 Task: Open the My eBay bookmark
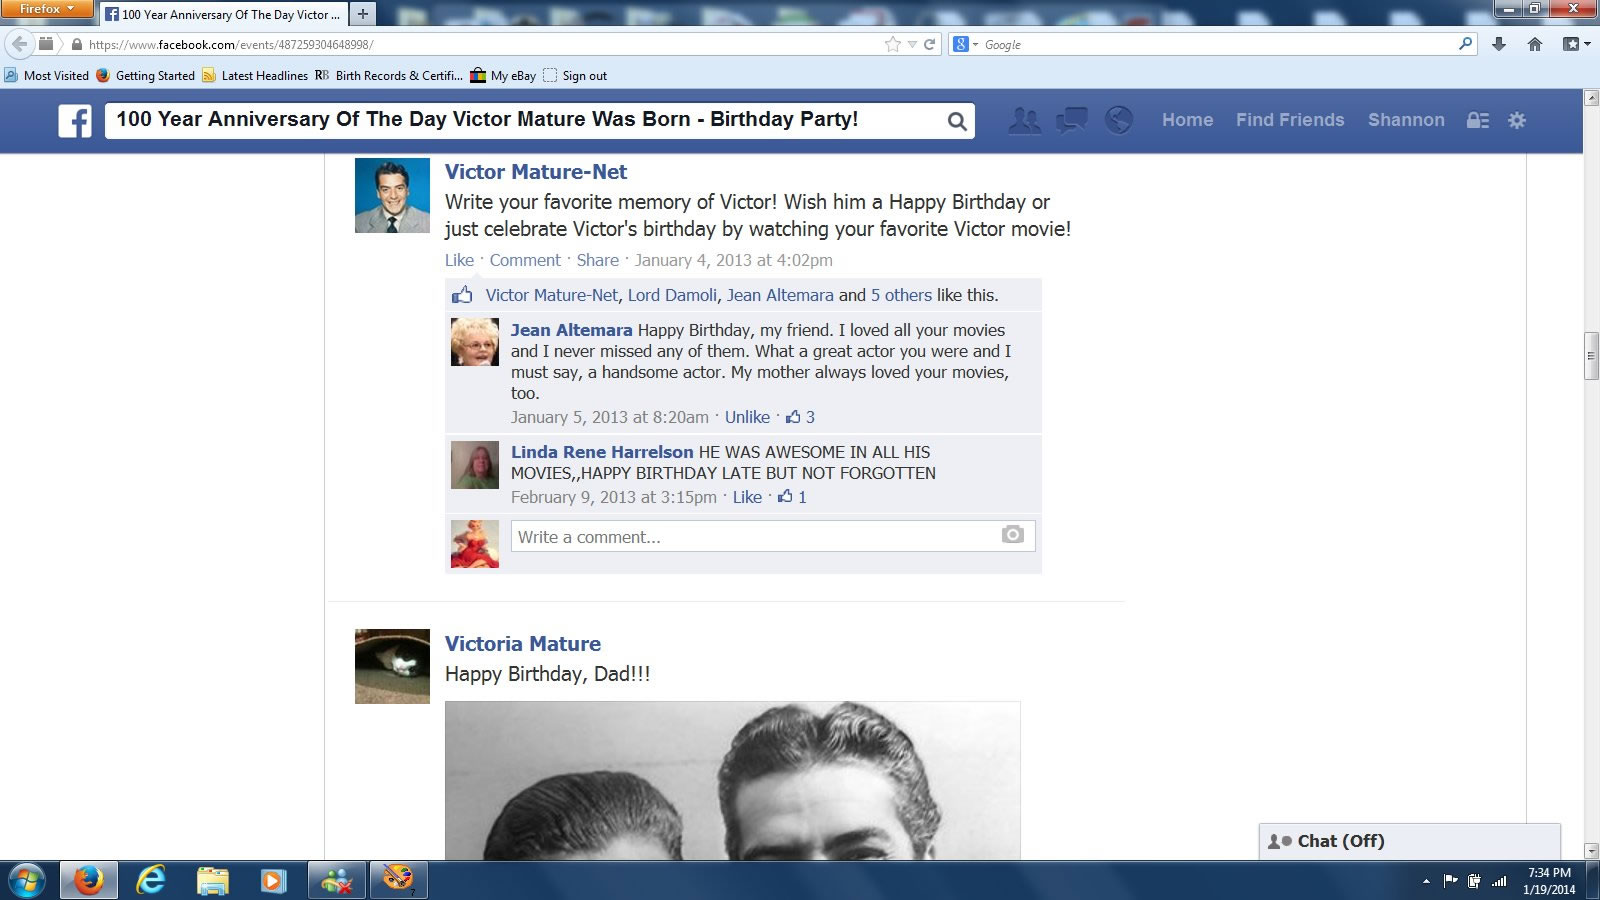503,75
